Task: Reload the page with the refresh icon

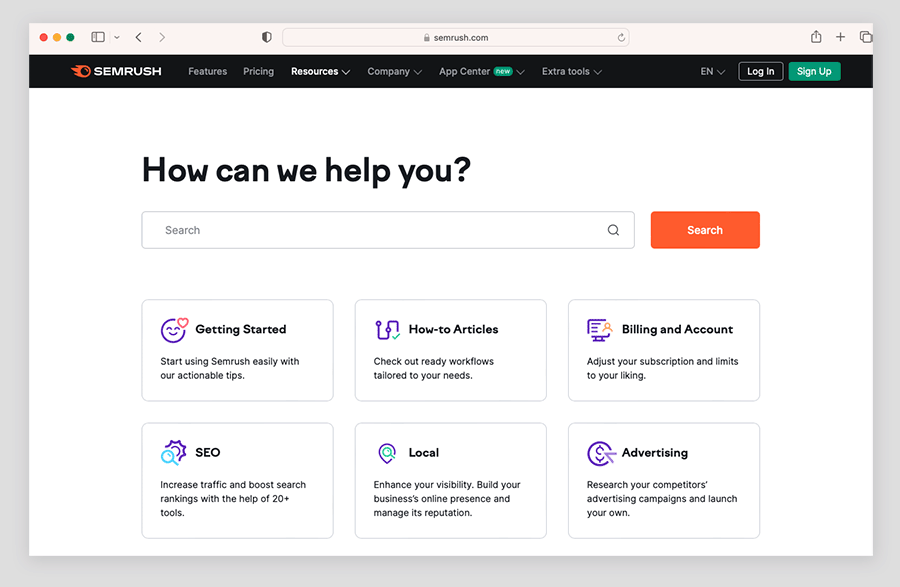Action: pos(621,38)
